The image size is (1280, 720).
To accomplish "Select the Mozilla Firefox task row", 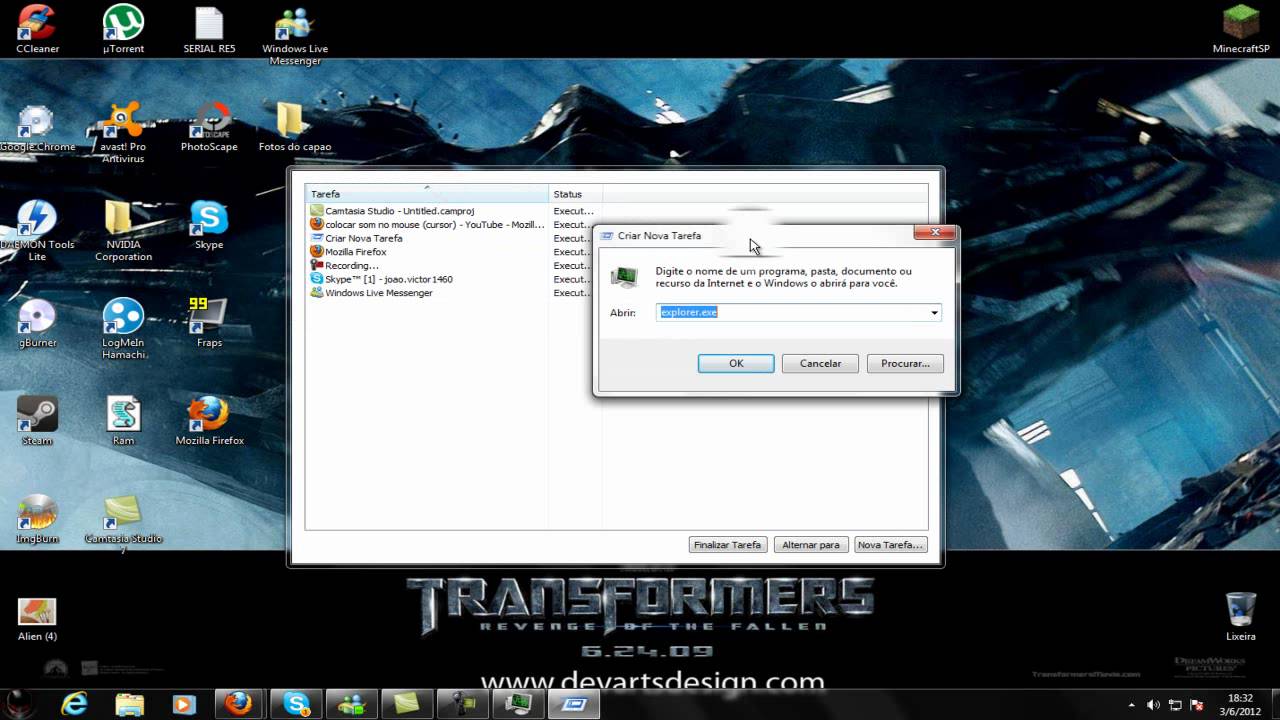I will point(450,252).
